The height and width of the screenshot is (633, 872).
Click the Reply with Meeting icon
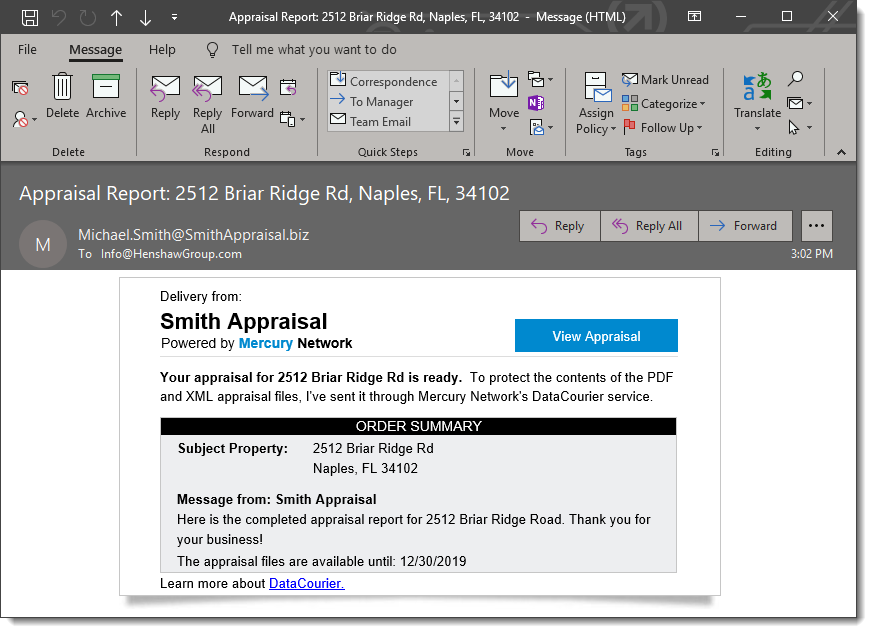288,87
